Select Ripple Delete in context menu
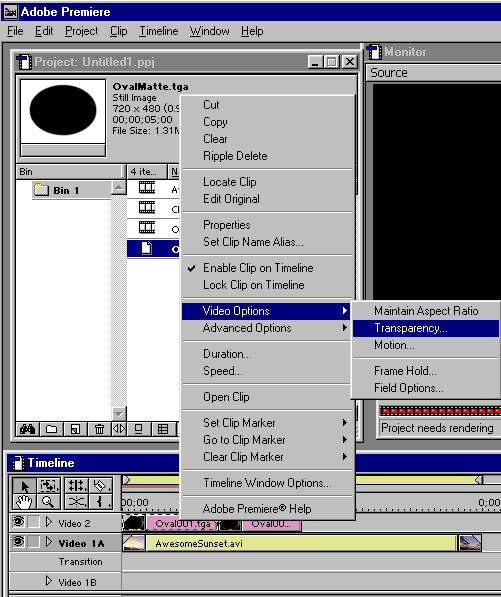Image resolution: width=501 pixels, height=597 pixels. (235, 156)
